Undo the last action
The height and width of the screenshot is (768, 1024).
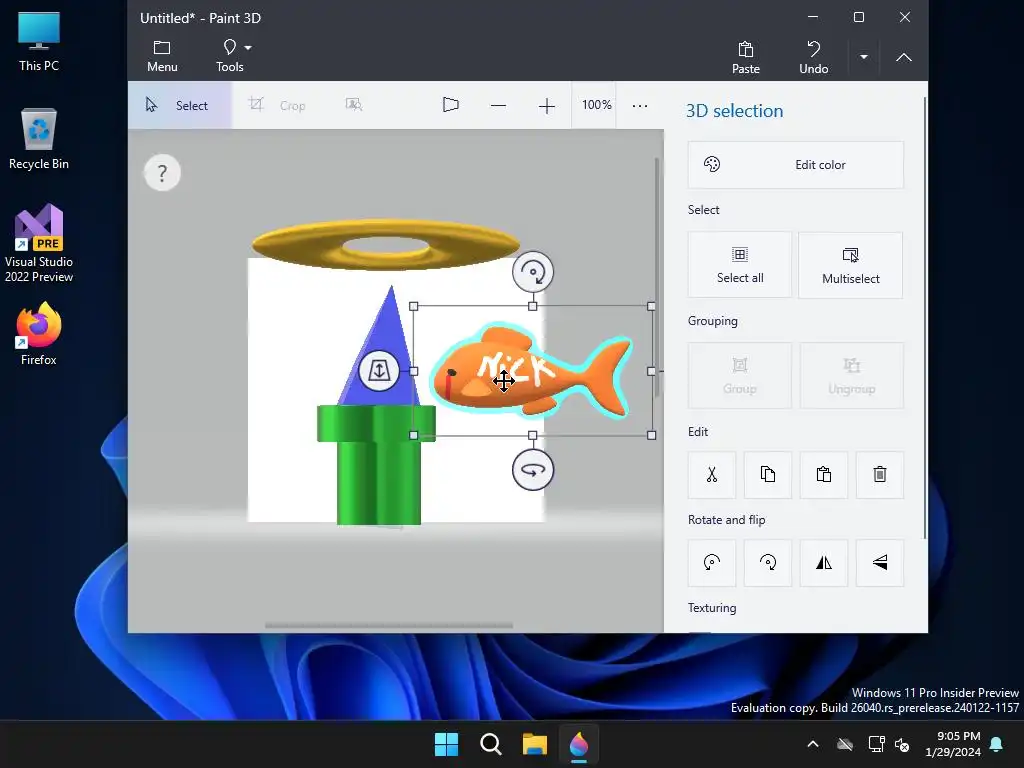click(x=813, y=57)
